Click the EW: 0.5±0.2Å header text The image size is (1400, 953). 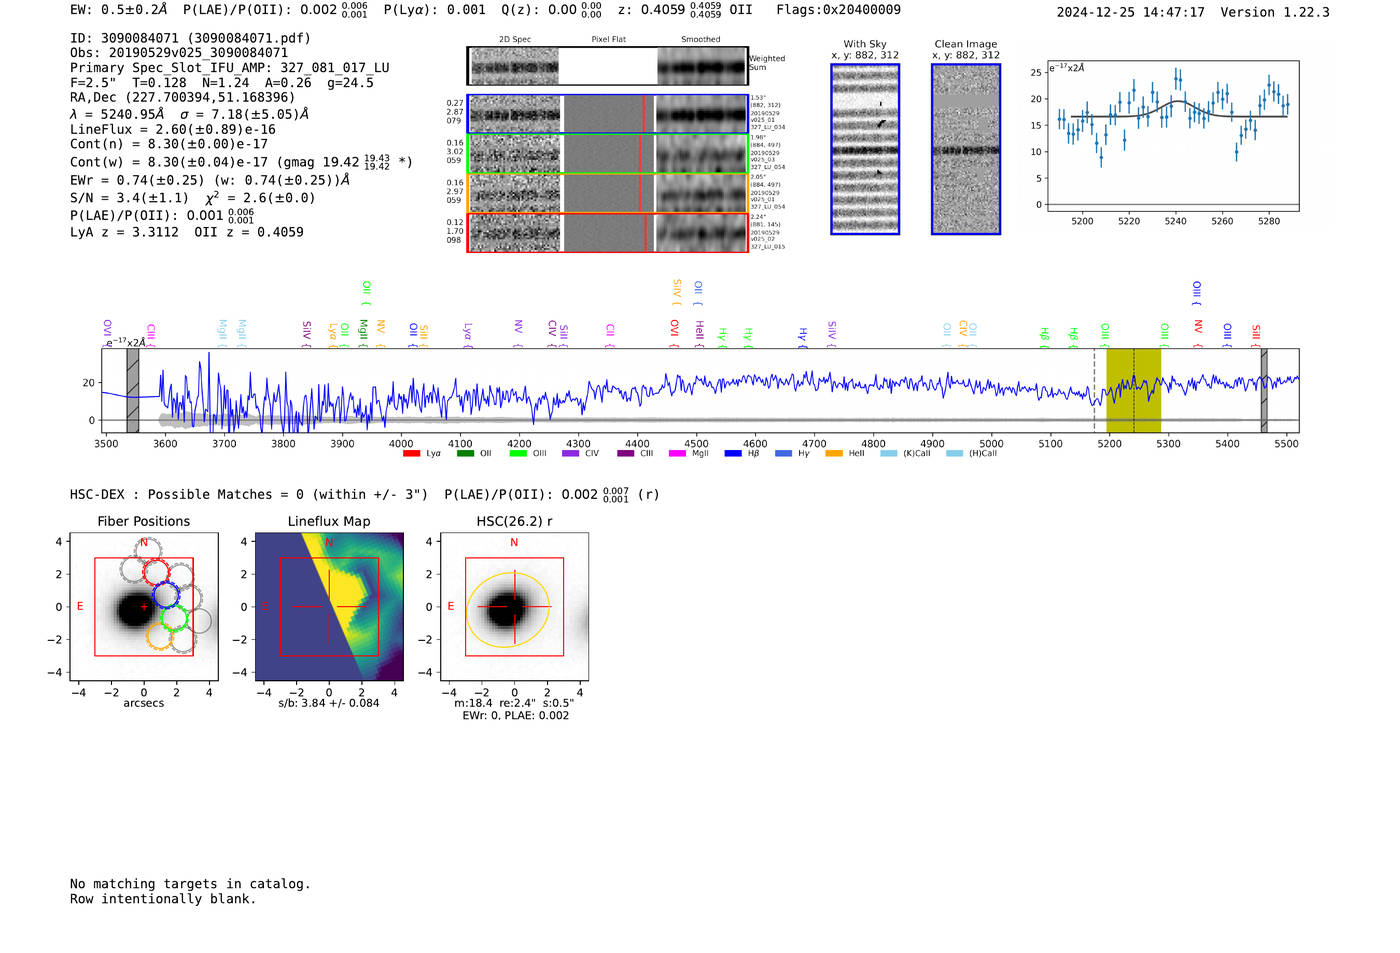pyautogui.click(x=119, y=10)
